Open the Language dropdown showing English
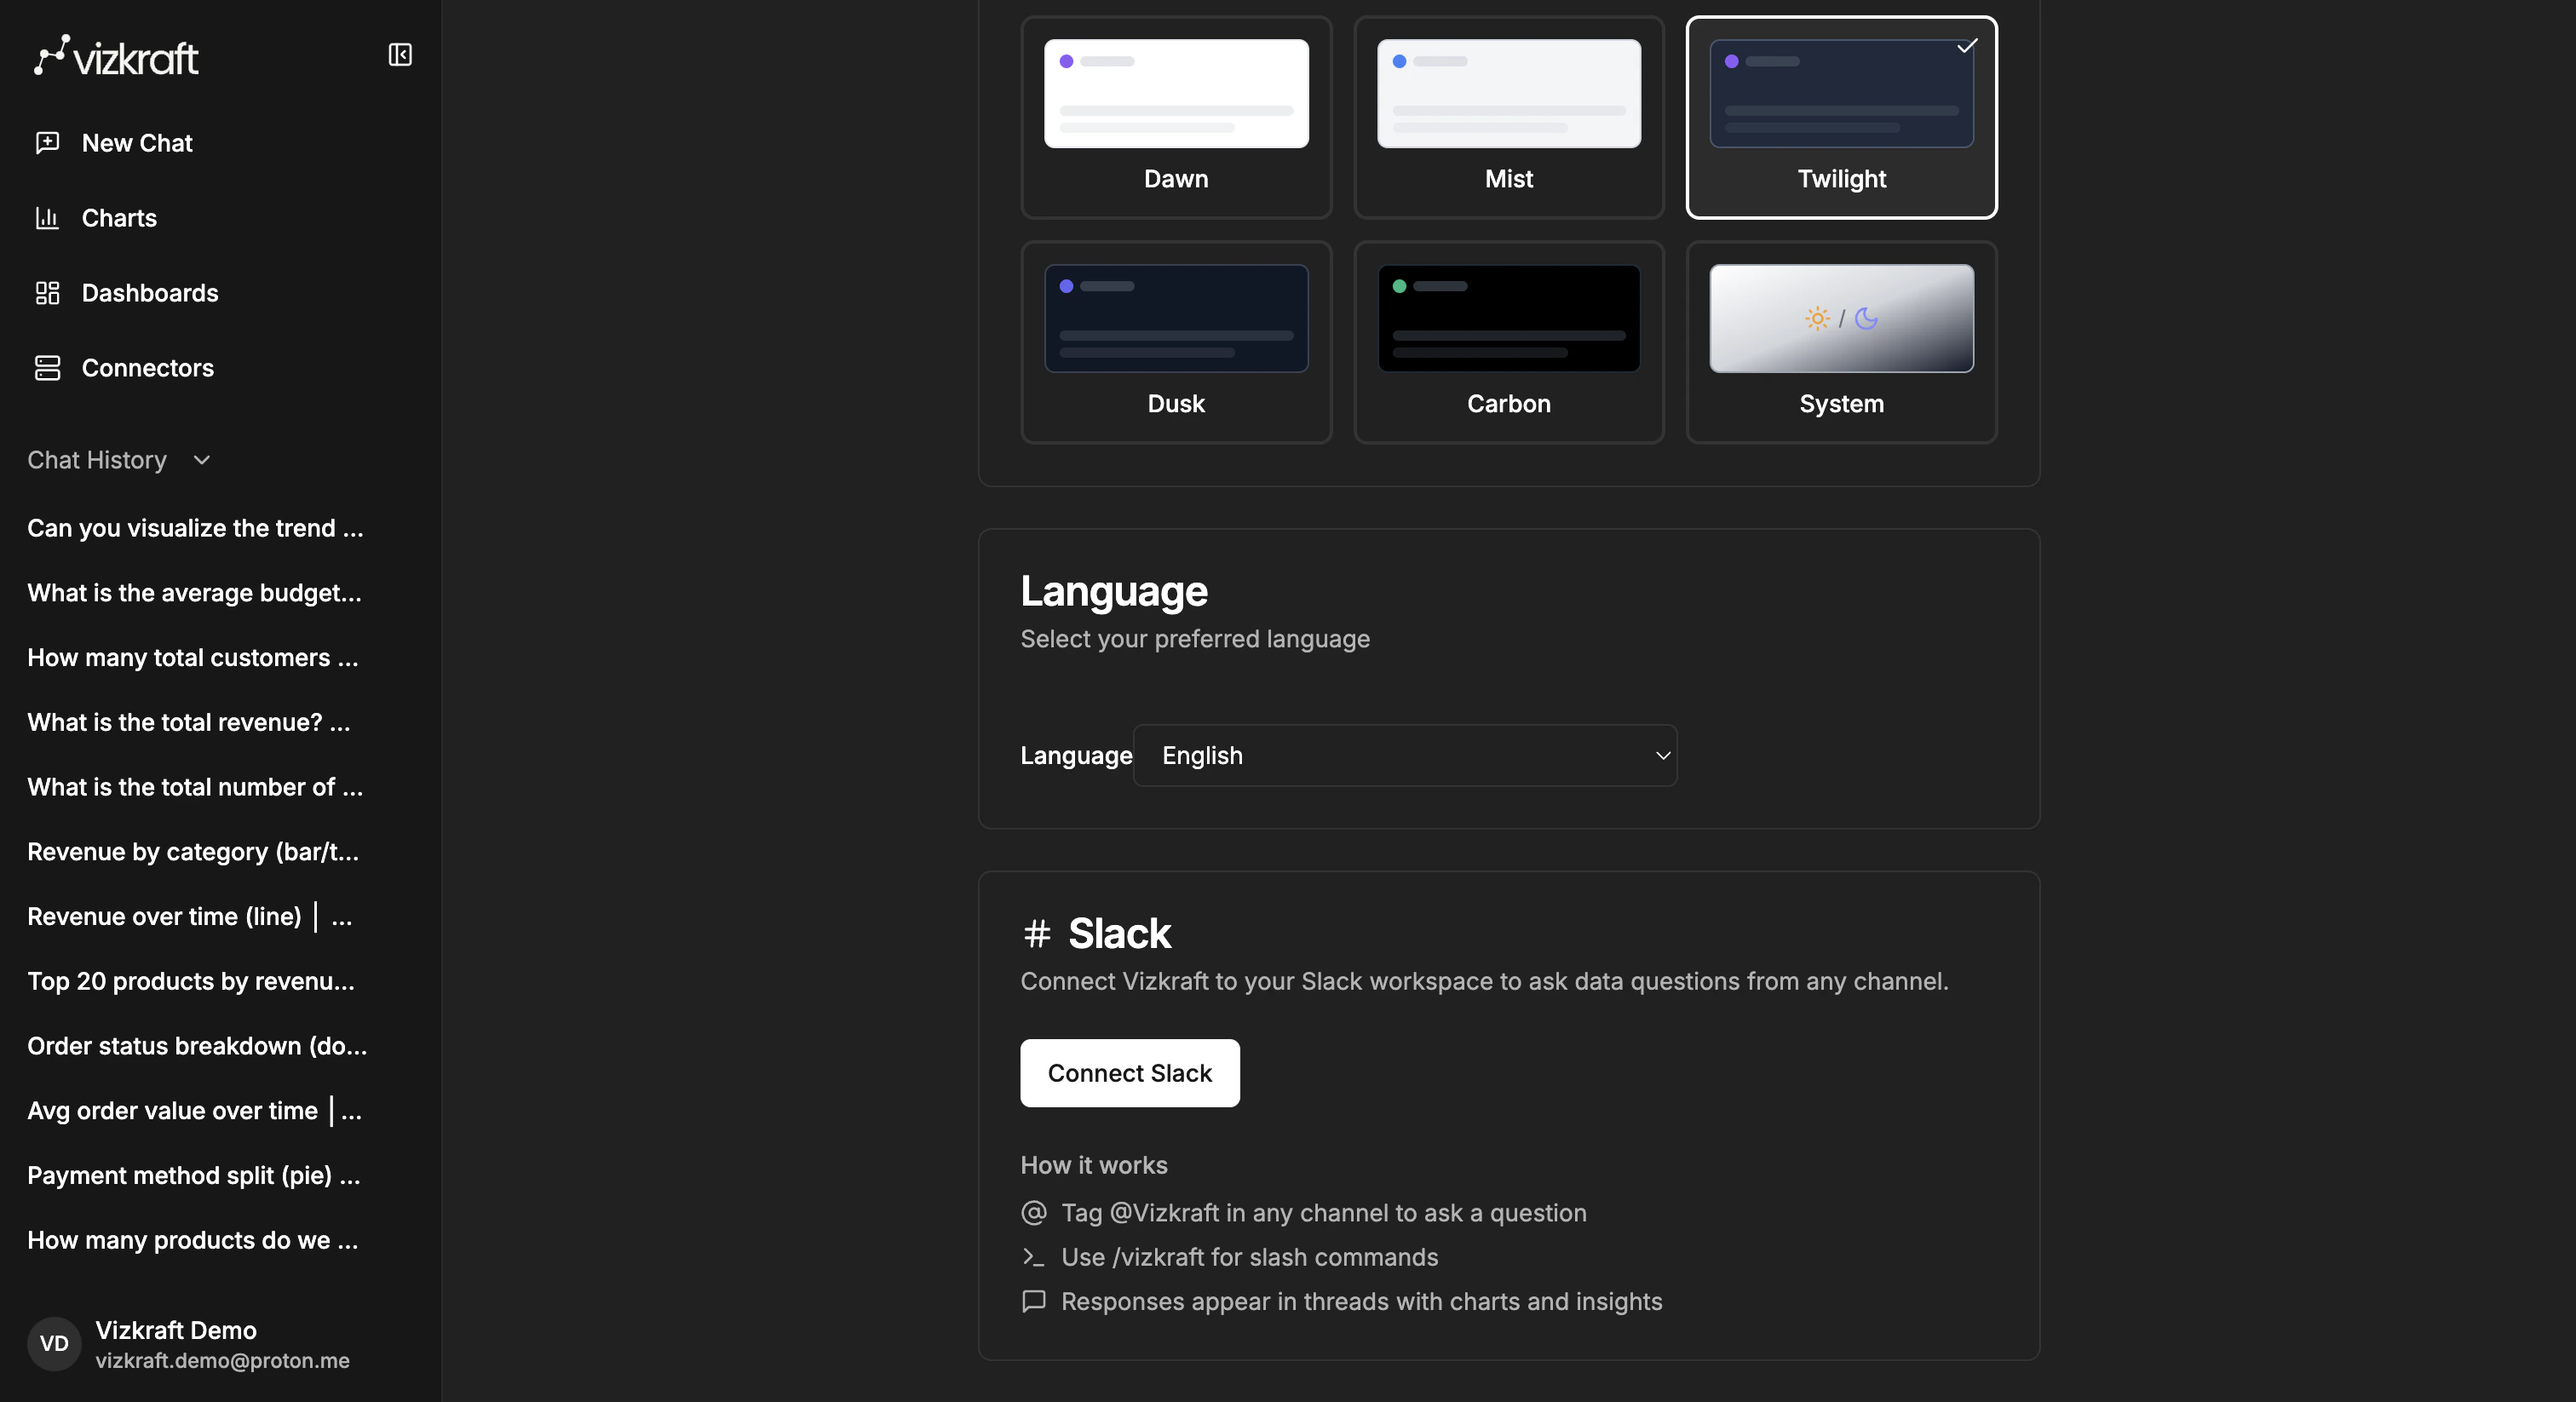 click(x=1404, y=756)
